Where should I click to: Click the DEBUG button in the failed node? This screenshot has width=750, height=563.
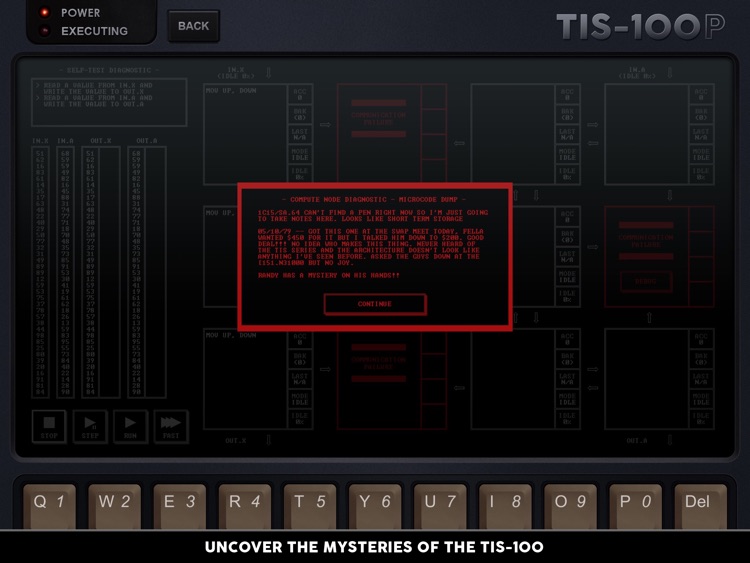coord(646,281)
